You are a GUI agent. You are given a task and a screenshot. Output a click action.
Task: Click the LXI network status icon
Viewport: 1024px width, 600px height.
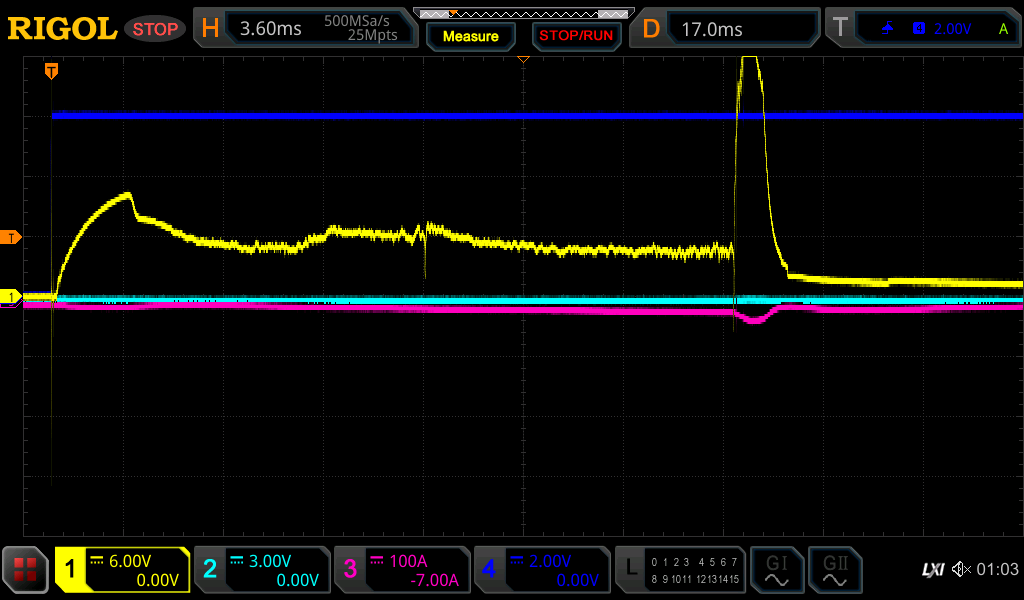[x=932, y=570]
